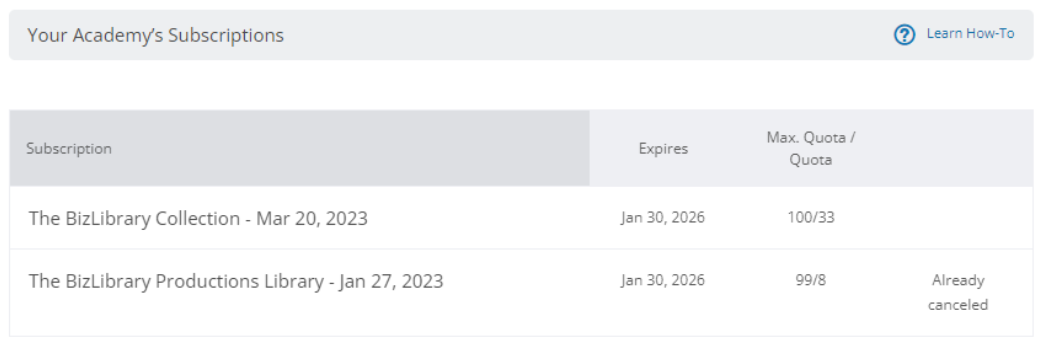1060x362 pixels.
Task: Click the empty action cell of BizLibrary Collection row
Action: tap(958, 218)
